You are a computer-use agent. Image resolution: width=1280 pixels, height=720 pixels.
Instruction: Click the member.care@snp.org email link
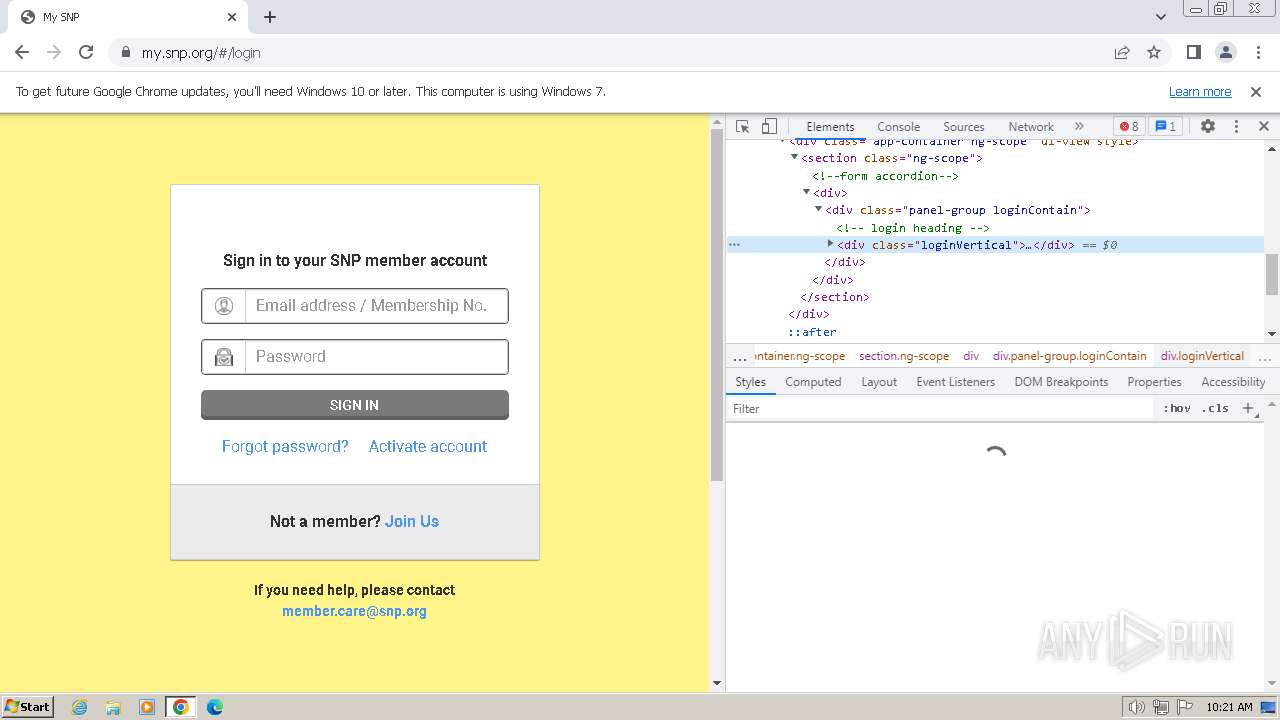[354, 611]
